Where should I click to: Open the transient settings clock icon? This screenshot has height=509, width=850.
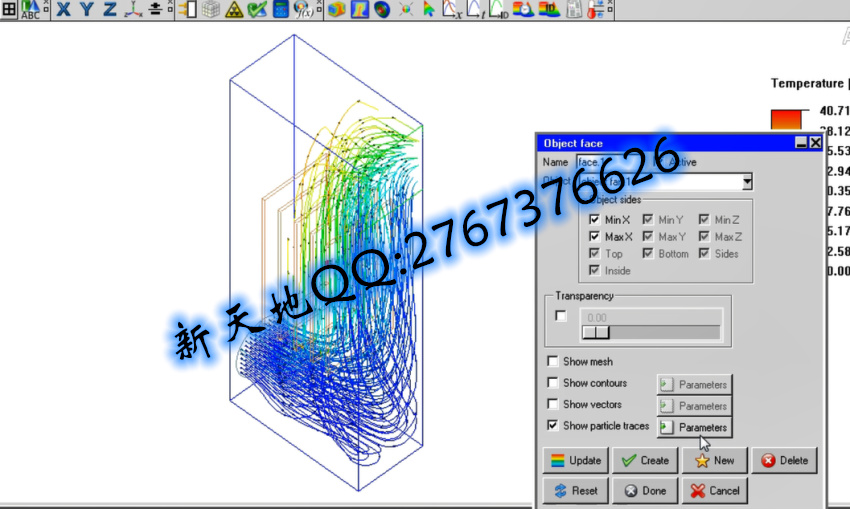pyautogui.click(x=523, y=9)
